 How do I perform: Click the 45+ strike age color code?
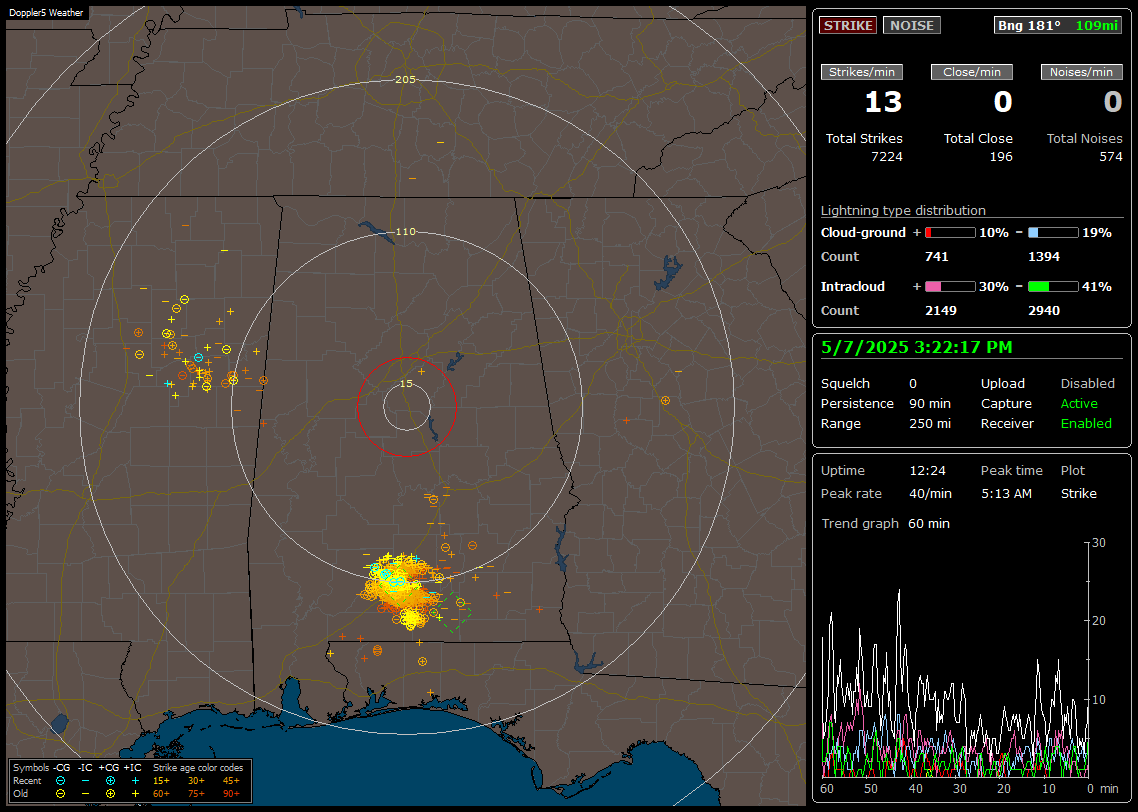[231, 781]
